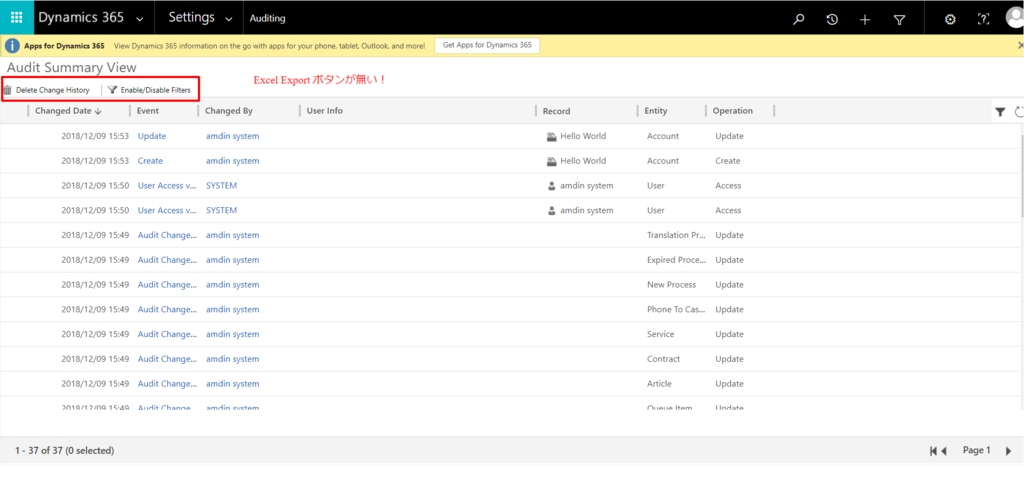Refresh the audit grid
1024x477 pixels.
(x=1019, y=112)
